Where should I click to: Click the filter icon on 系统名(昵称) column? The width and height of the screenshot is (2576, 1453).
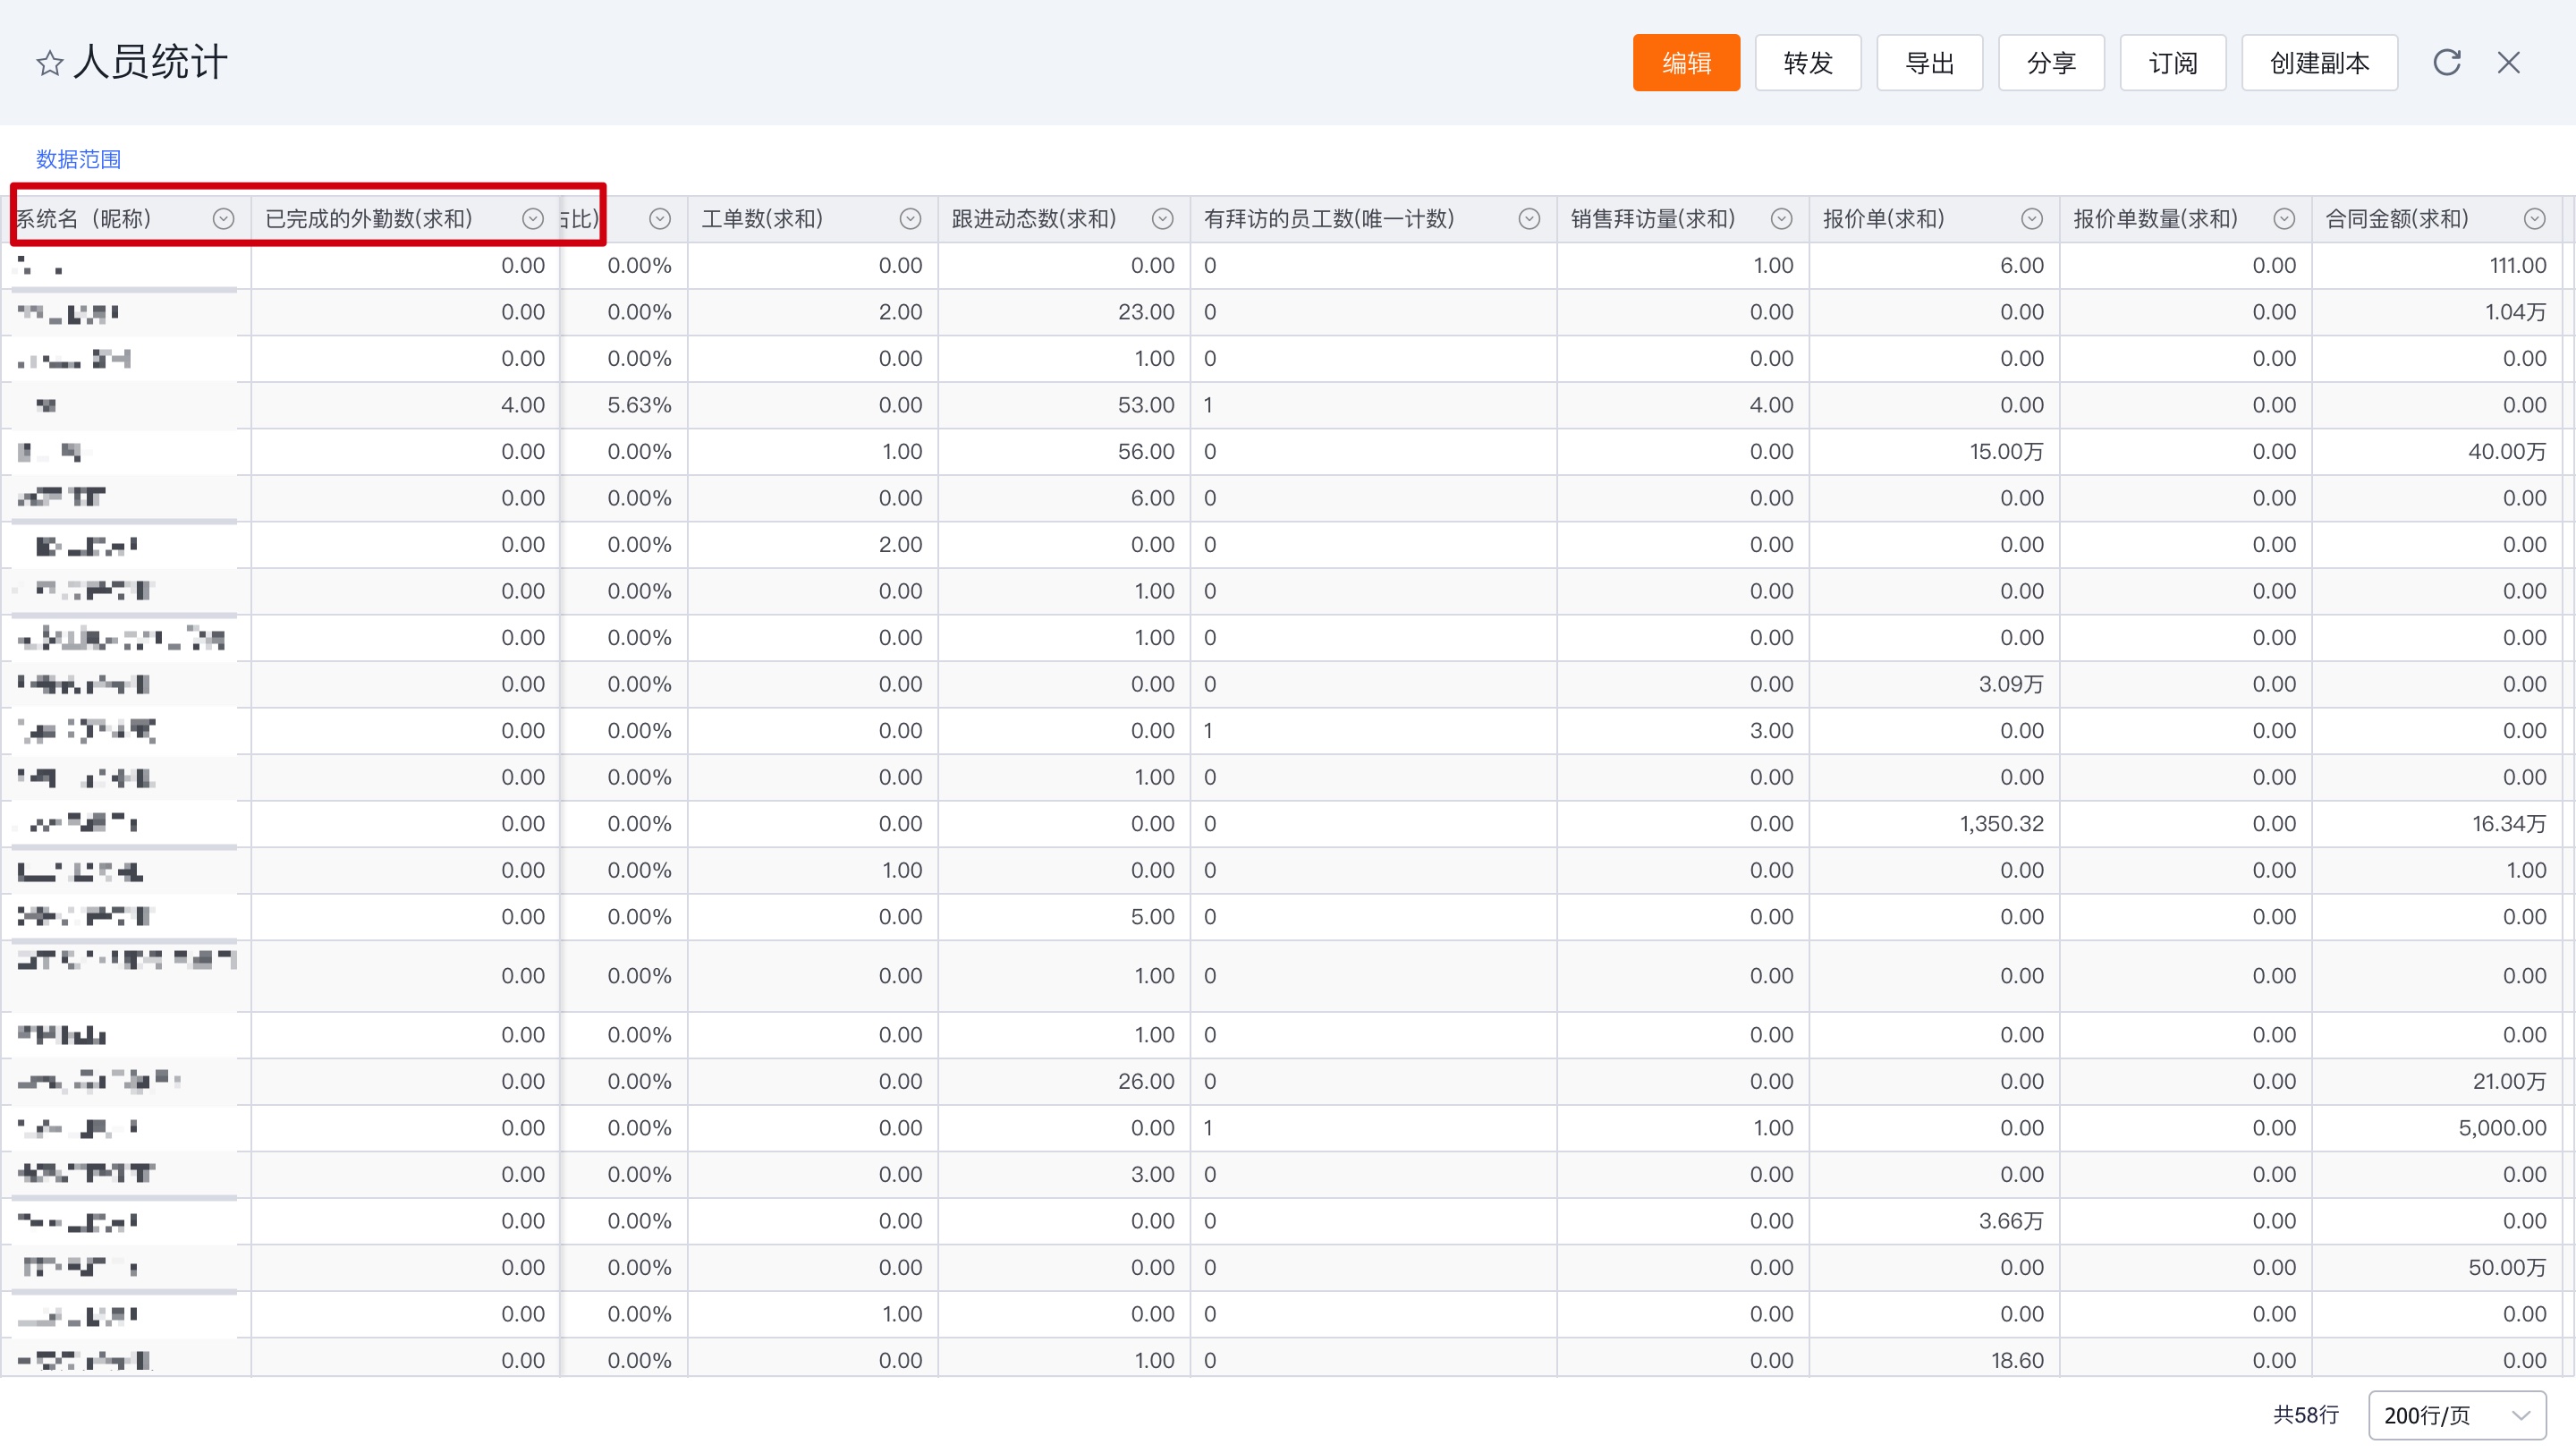pos(226,217)
